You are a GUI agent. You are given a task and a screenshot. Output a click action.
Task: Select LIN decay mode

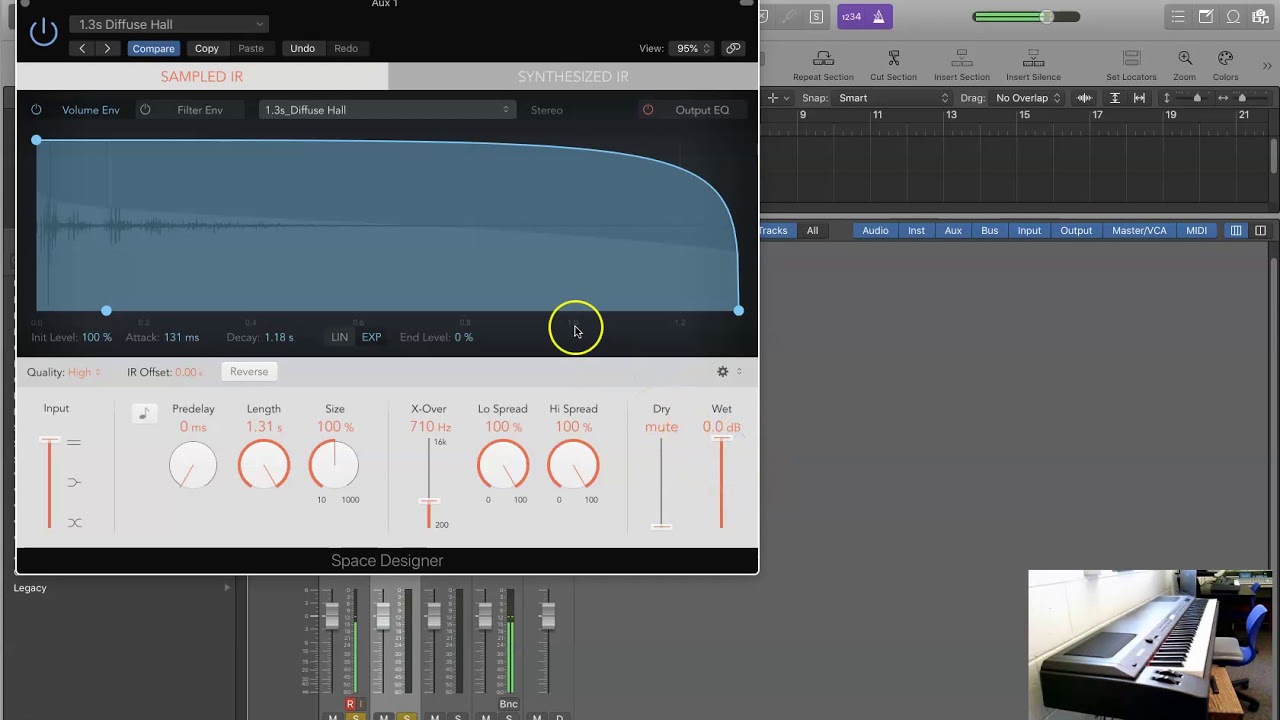[x=340, y=337]
